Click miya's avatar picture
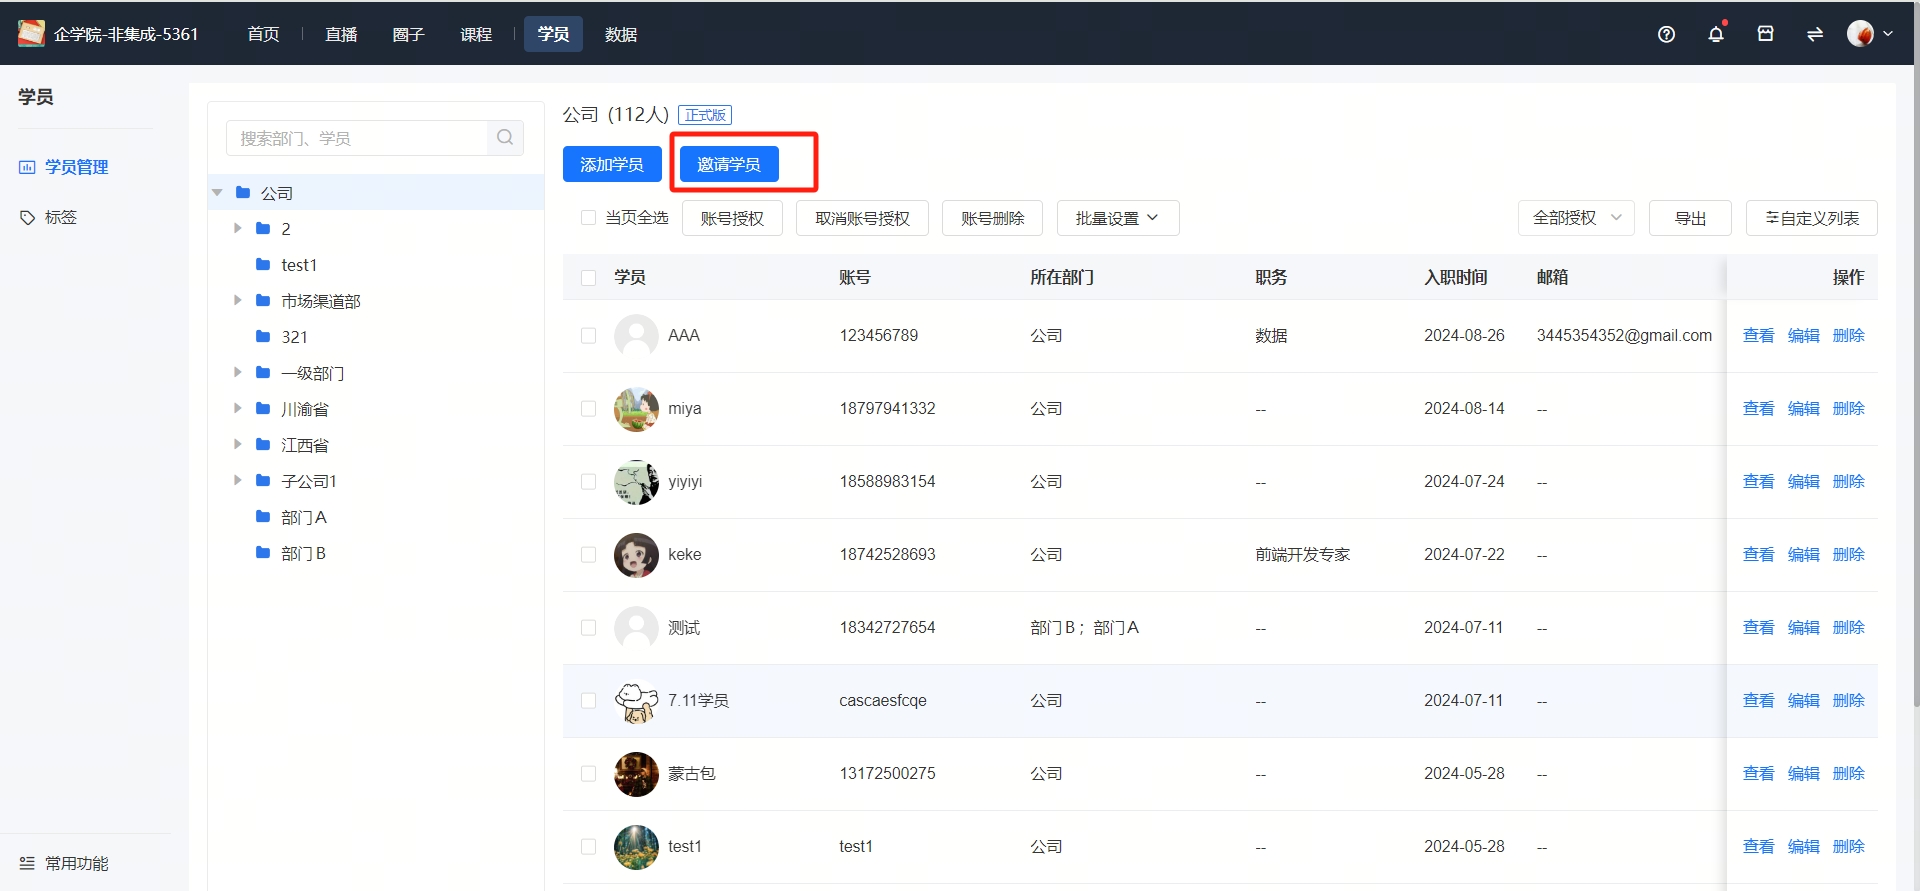The image size is (1920, 891). [636, 409]
